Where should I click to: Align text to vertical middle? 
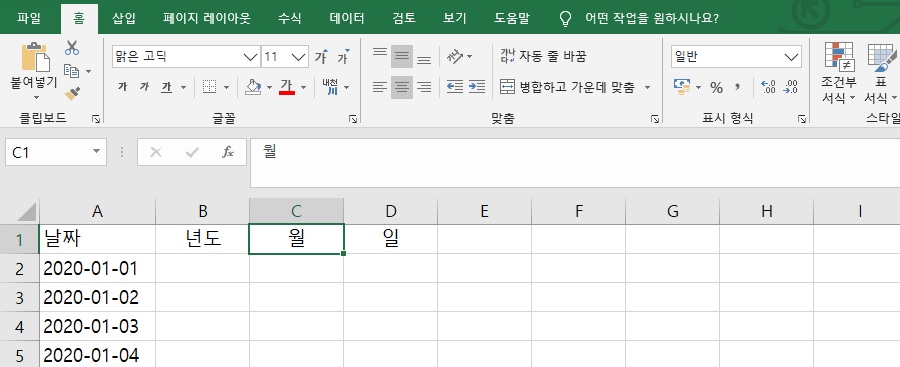402,57
